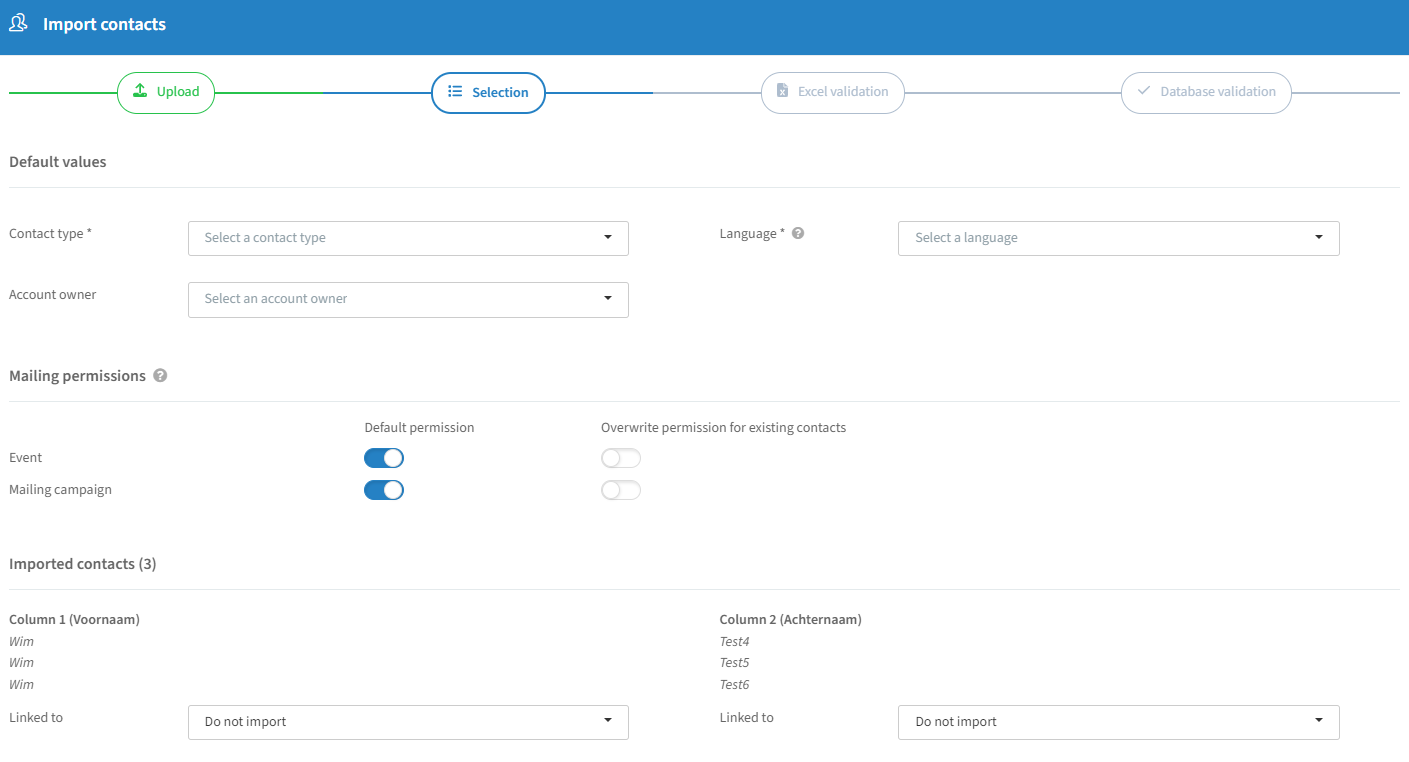Enable overwrite permission for Event
The image size is (1409, 762).
click(620, 458)
